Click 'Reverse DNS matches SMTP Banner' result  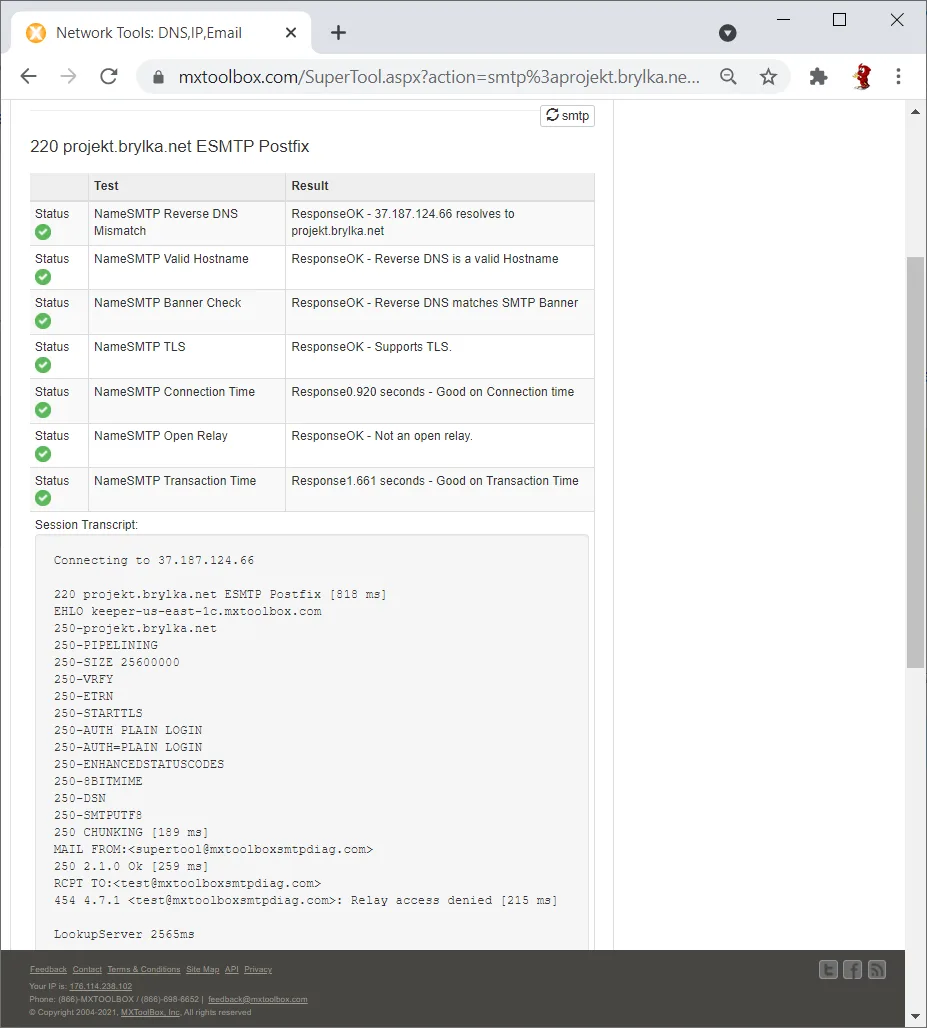pos(476,303)
